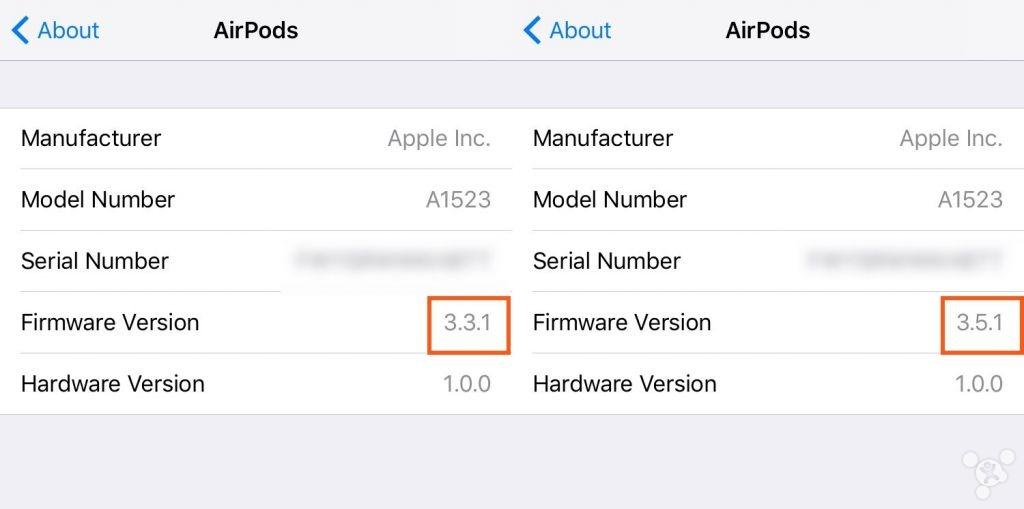This screenshot has width=1024, height=509.
Task: Click the highlighted firmware value 3.5.1
Action: click(x=980, y=323)
